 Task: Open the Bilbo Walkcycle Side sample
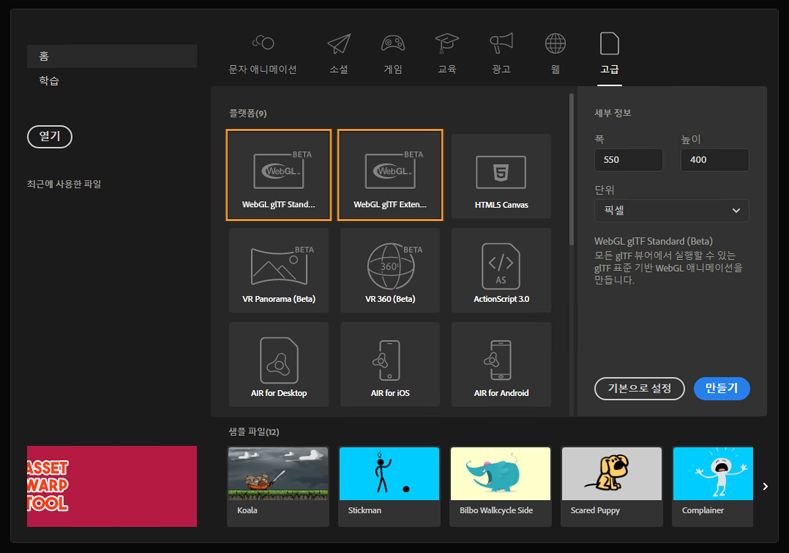click(501, 486)
